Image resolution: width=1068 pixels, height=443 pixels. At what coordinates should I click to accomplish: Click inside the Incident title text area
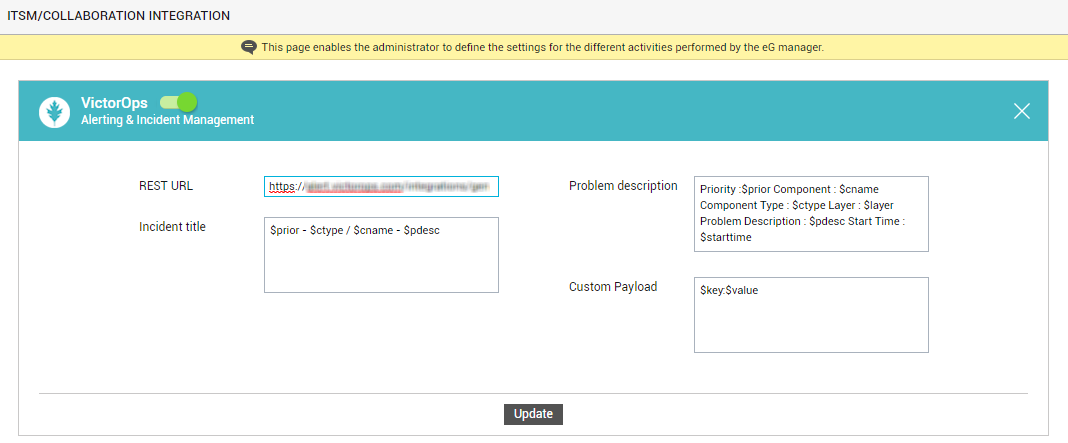[x=381, y=255]
